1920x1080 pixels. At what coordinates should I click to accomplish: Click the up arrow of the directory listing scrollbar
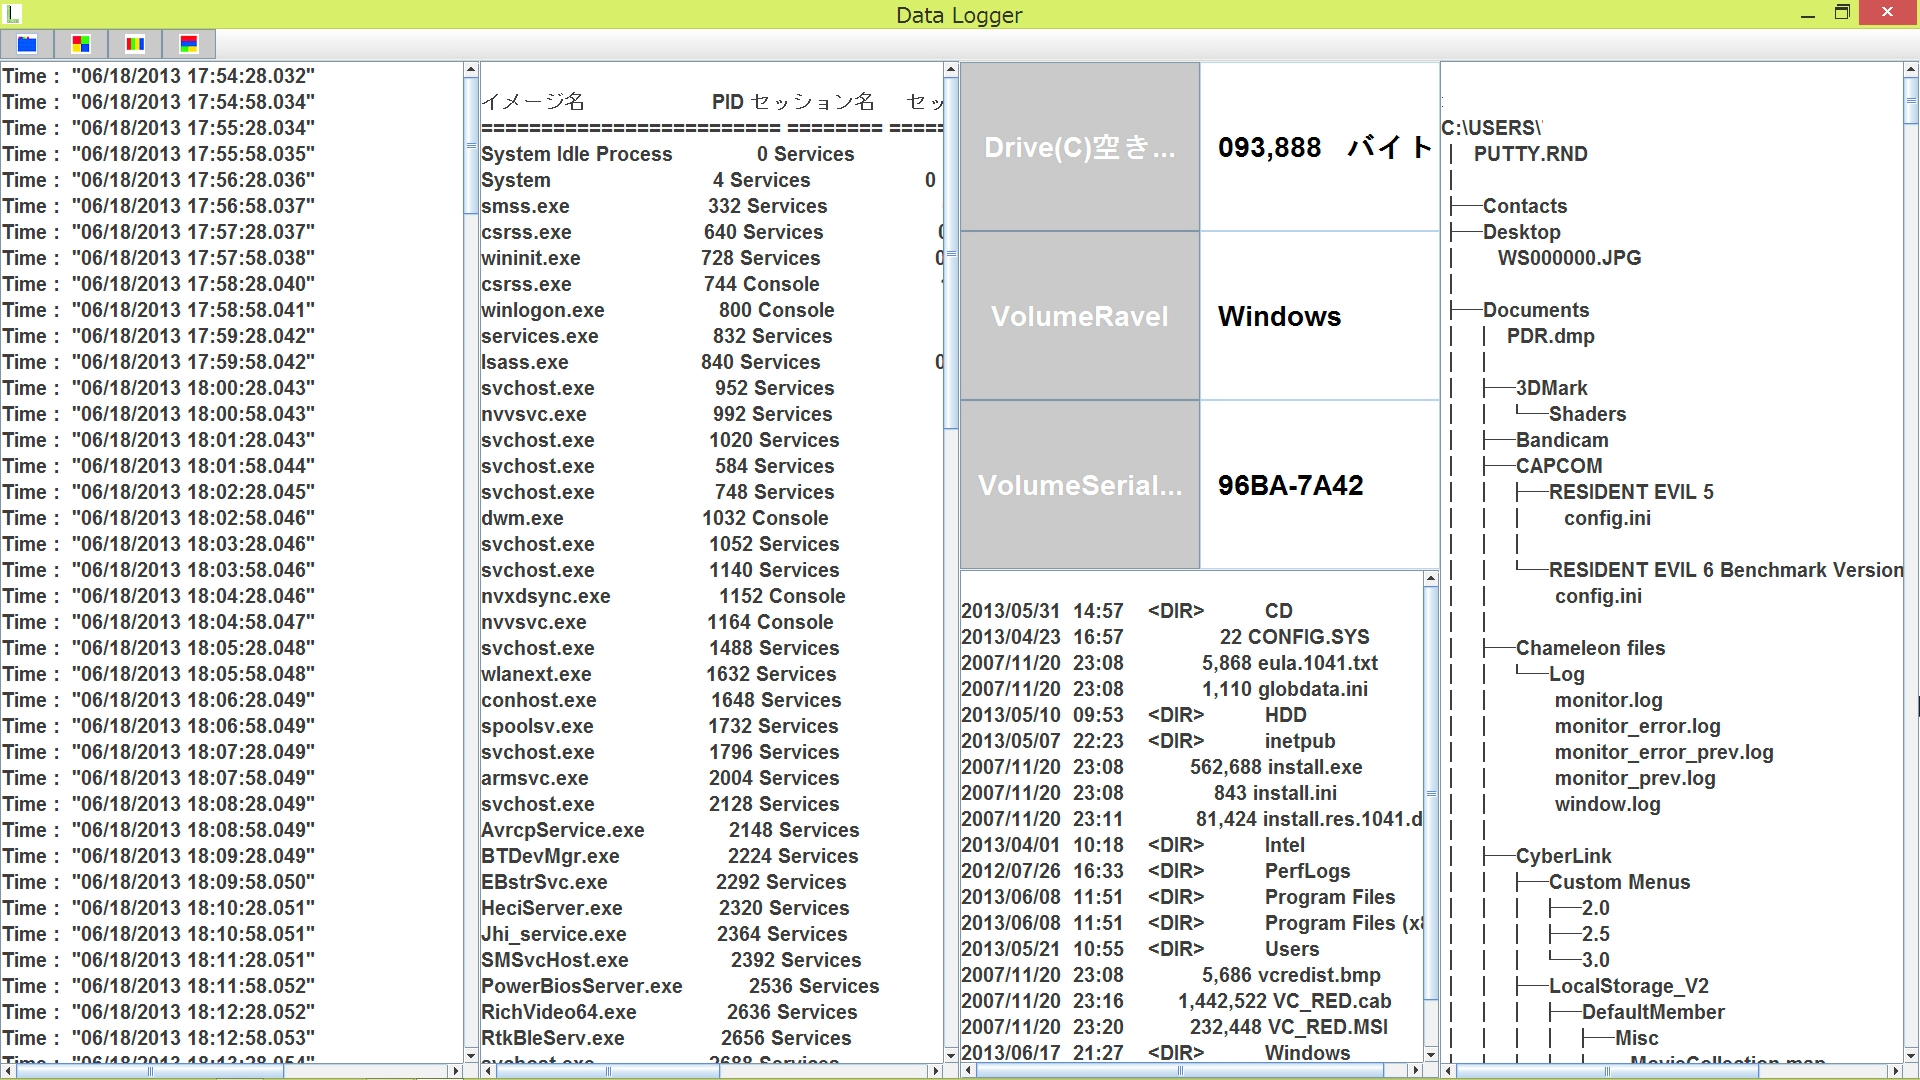coord(1430,579)
